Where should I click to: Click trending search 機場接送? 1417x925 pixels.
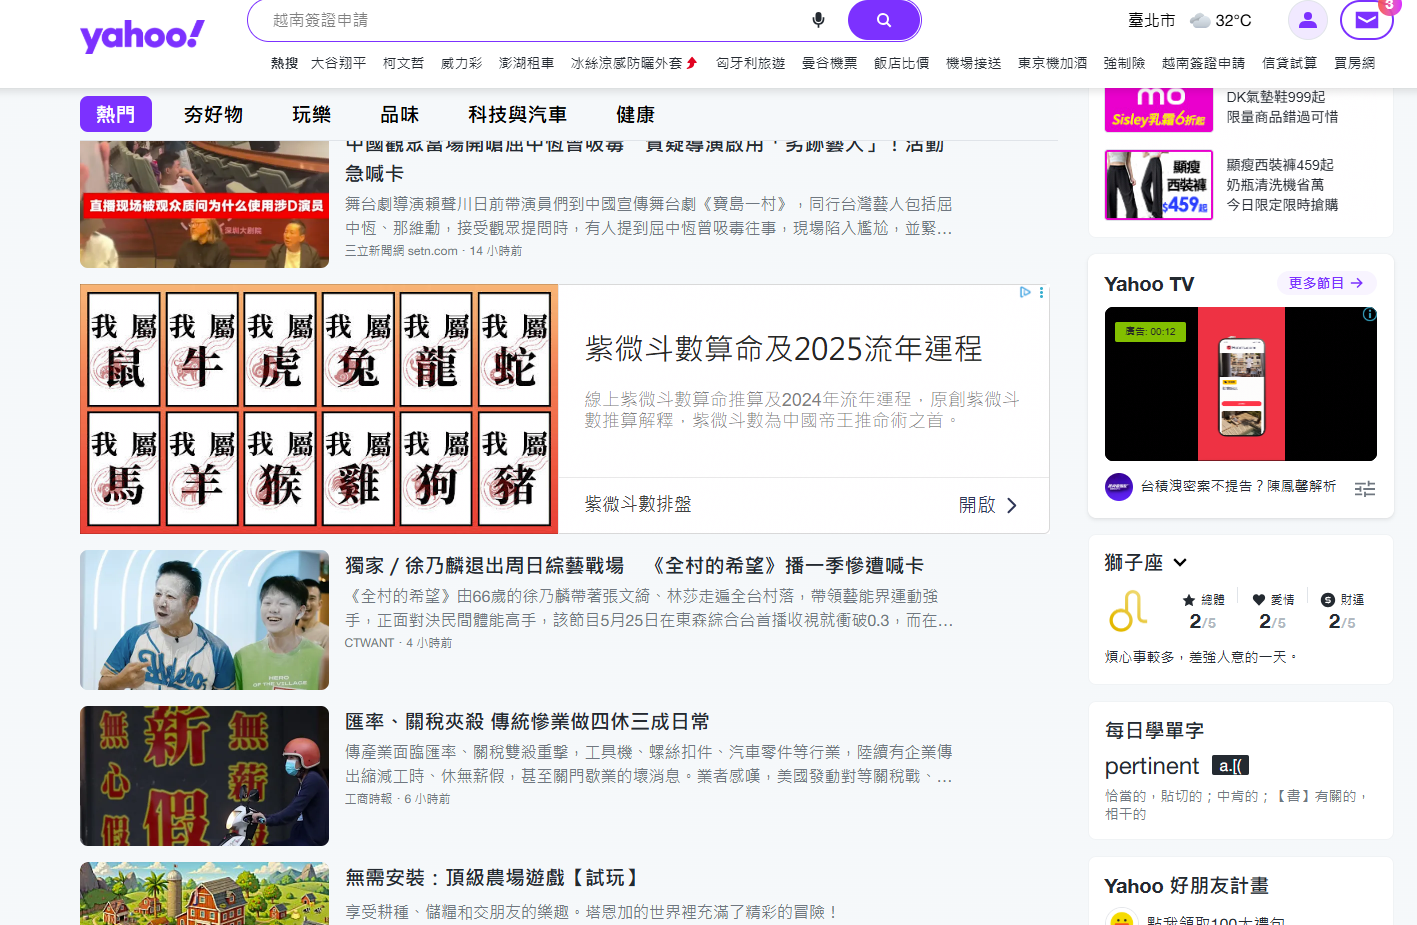pos(974,63)
